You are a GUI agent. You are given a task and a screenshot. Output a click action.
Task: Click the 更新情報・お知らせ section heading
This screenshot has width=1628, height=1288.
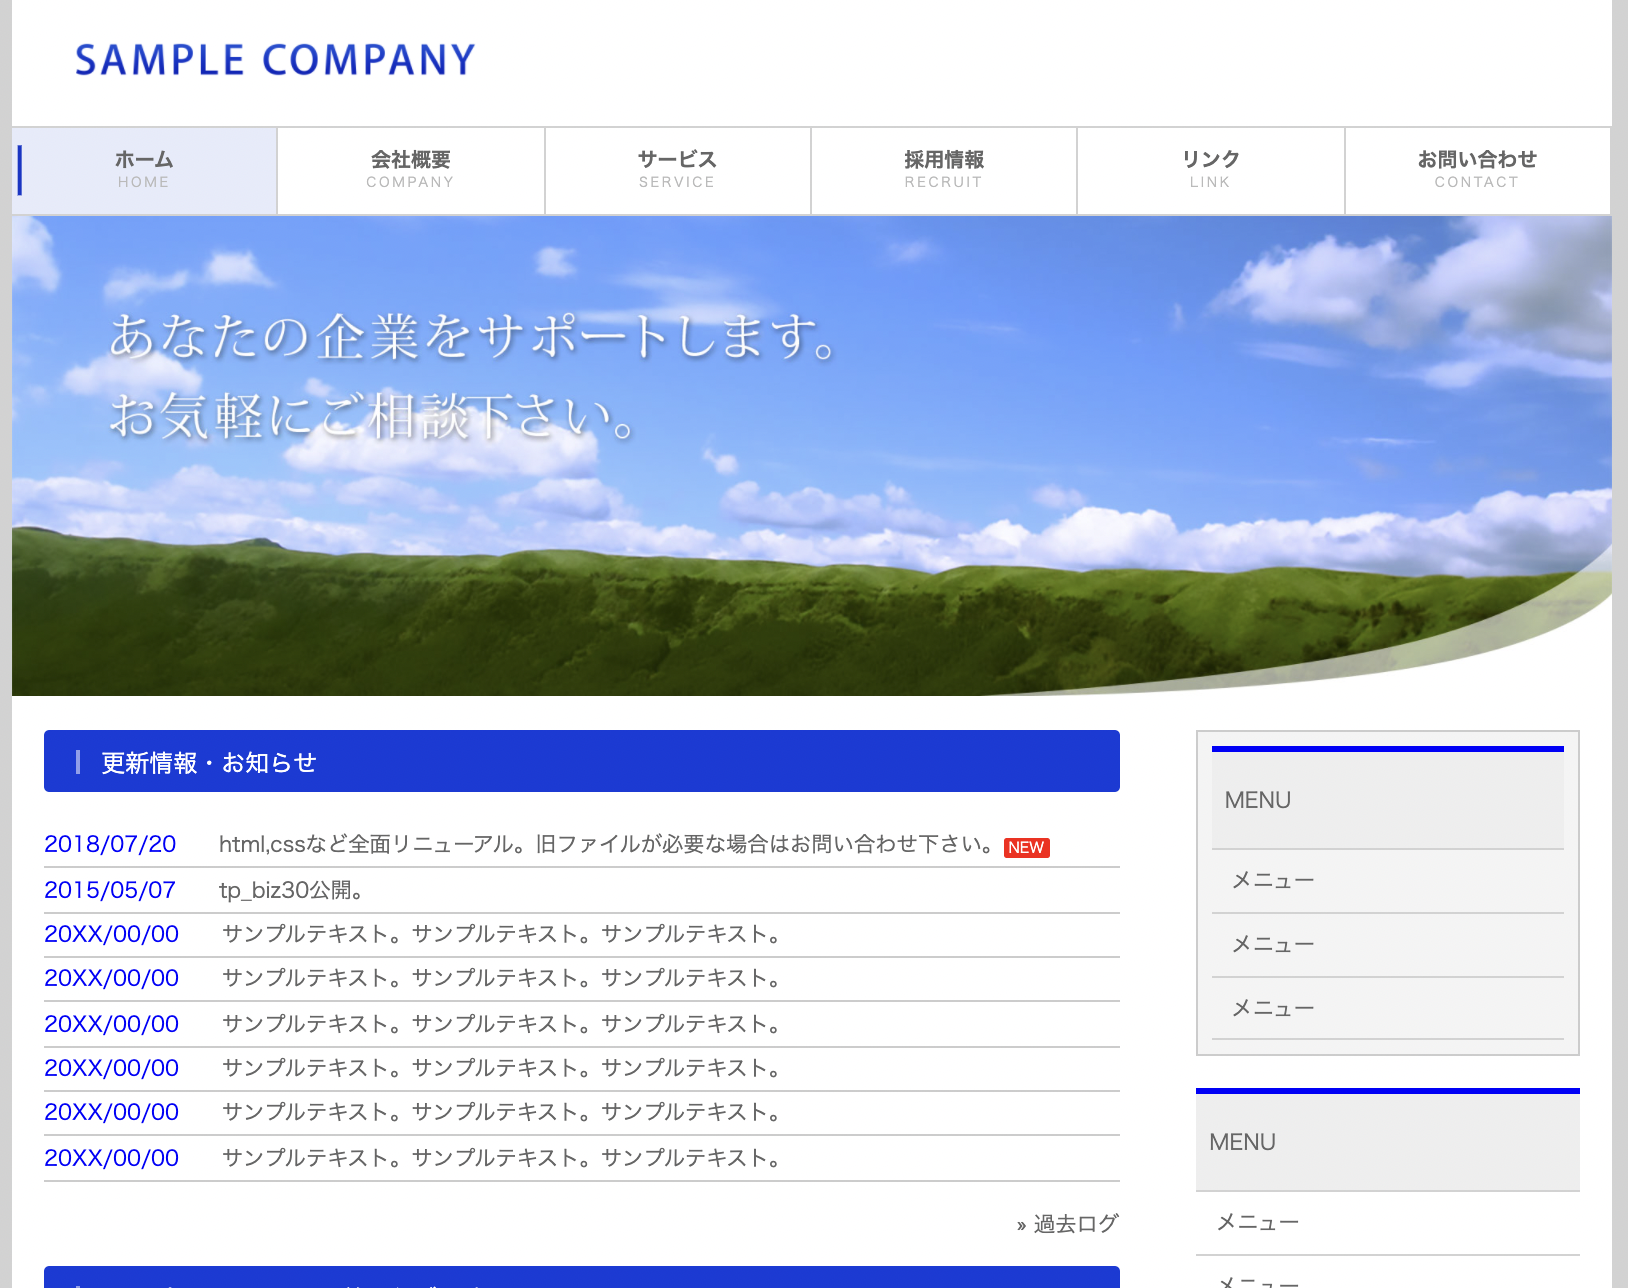208,762
